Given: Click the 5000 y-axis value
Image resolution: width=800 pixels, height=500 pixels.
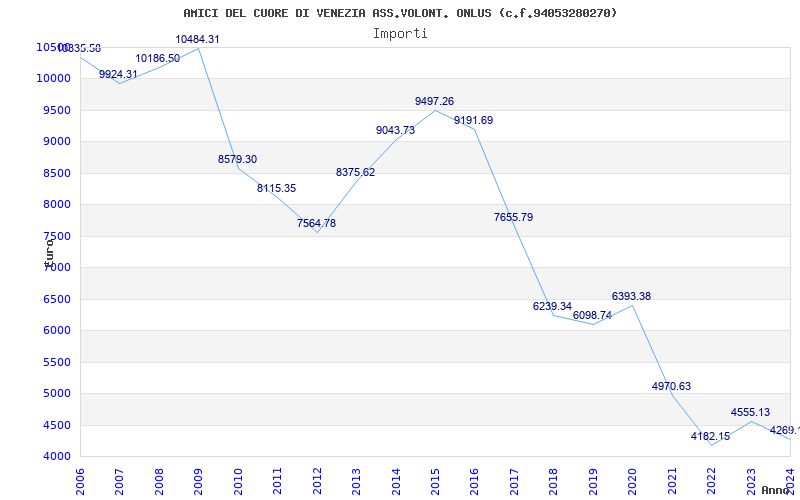Looking at the screenshot, I should point(57,393).
